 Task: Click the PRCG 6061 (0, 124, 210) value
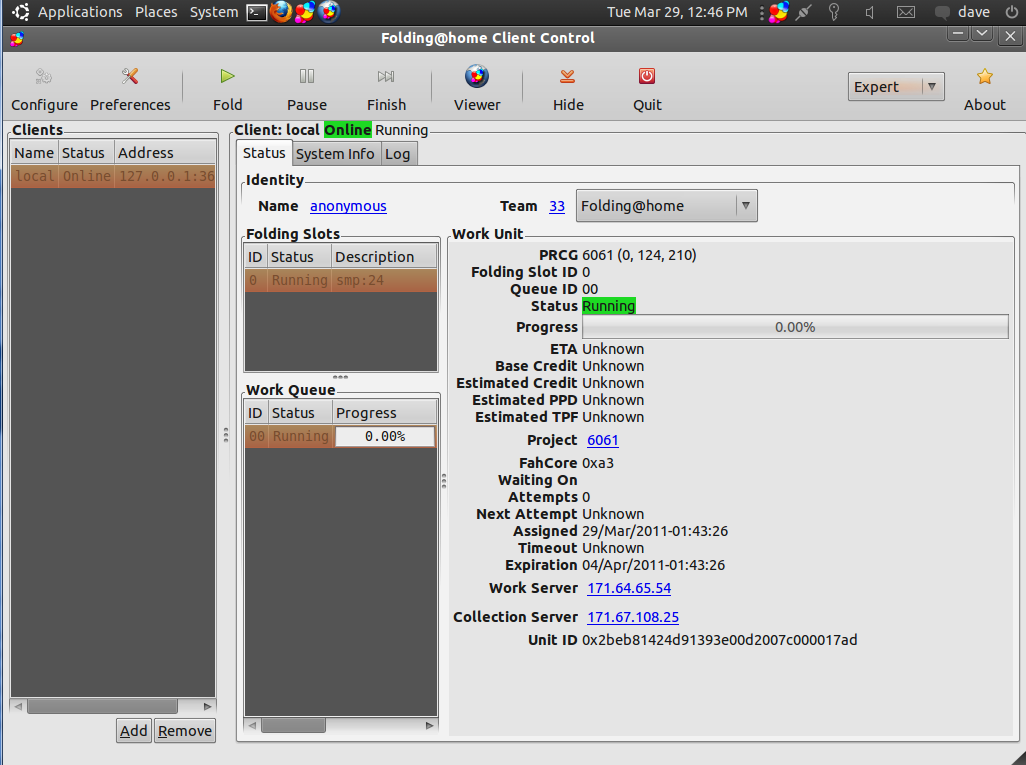pos(639,255)
